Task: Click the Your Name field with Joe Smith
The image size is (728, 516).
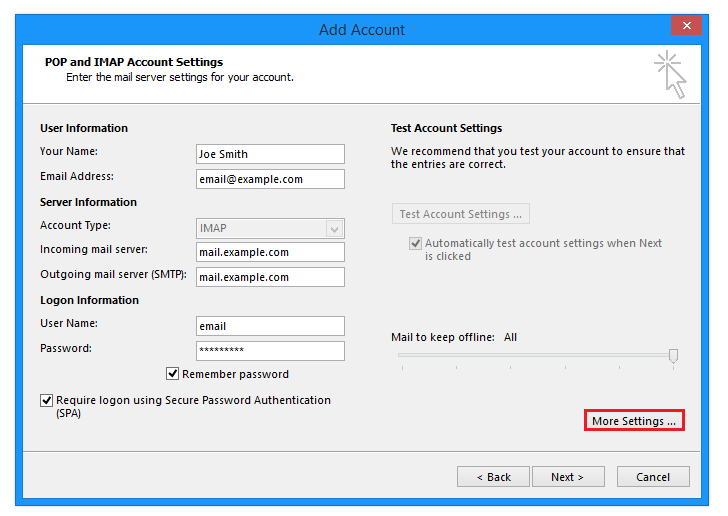Action: (x=270, y=154)
